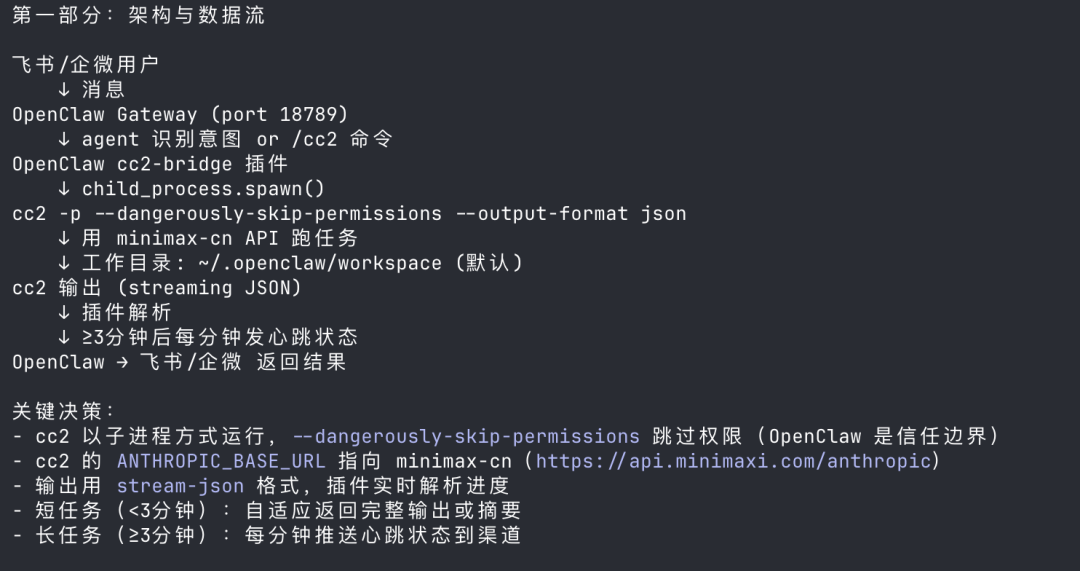Click the blue stream-json keyword
1080x571 pixels.
coord(180,486)
